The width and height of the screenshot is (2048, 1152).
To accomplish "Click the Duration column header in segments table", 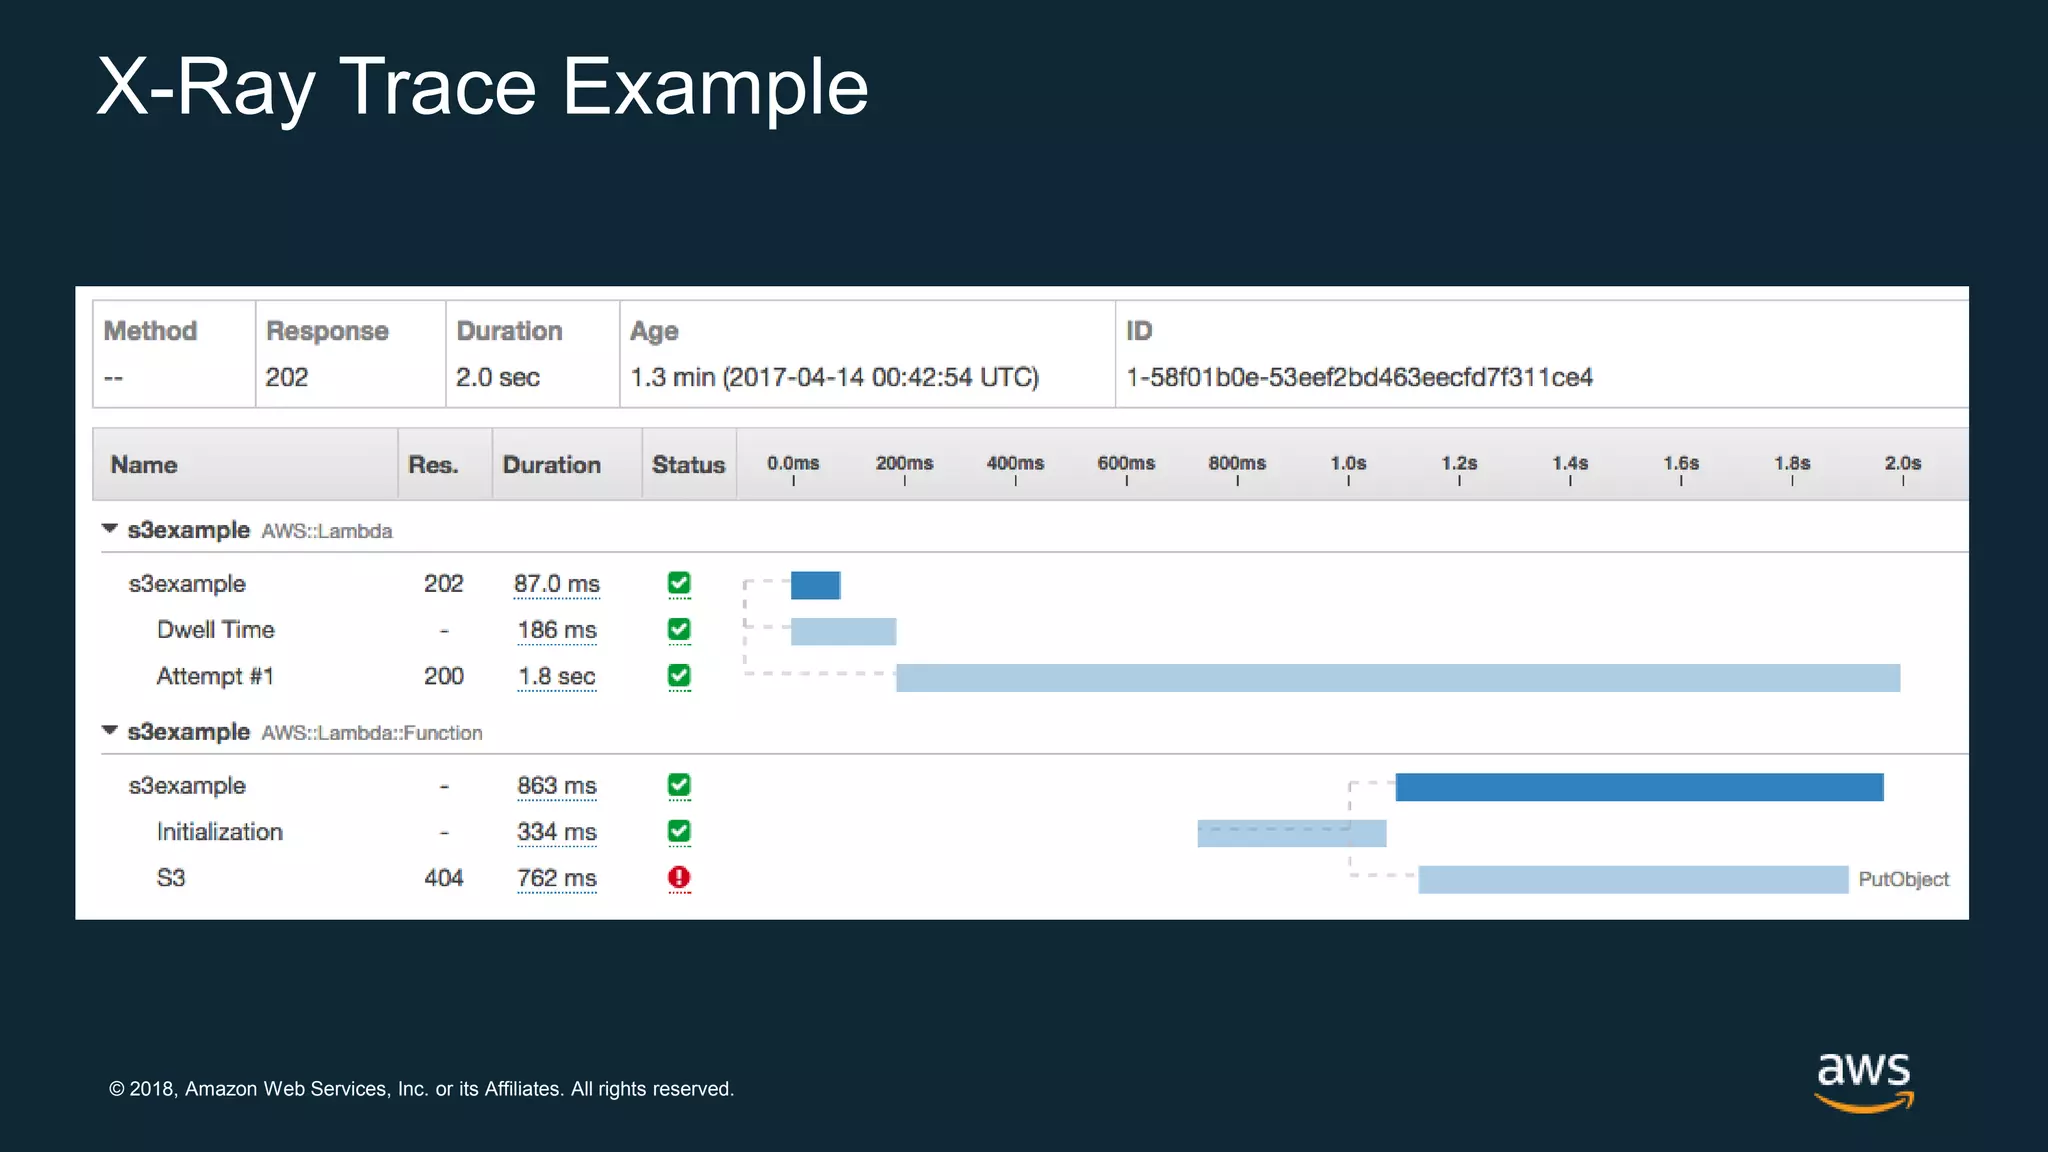I will tap(551, 465).
